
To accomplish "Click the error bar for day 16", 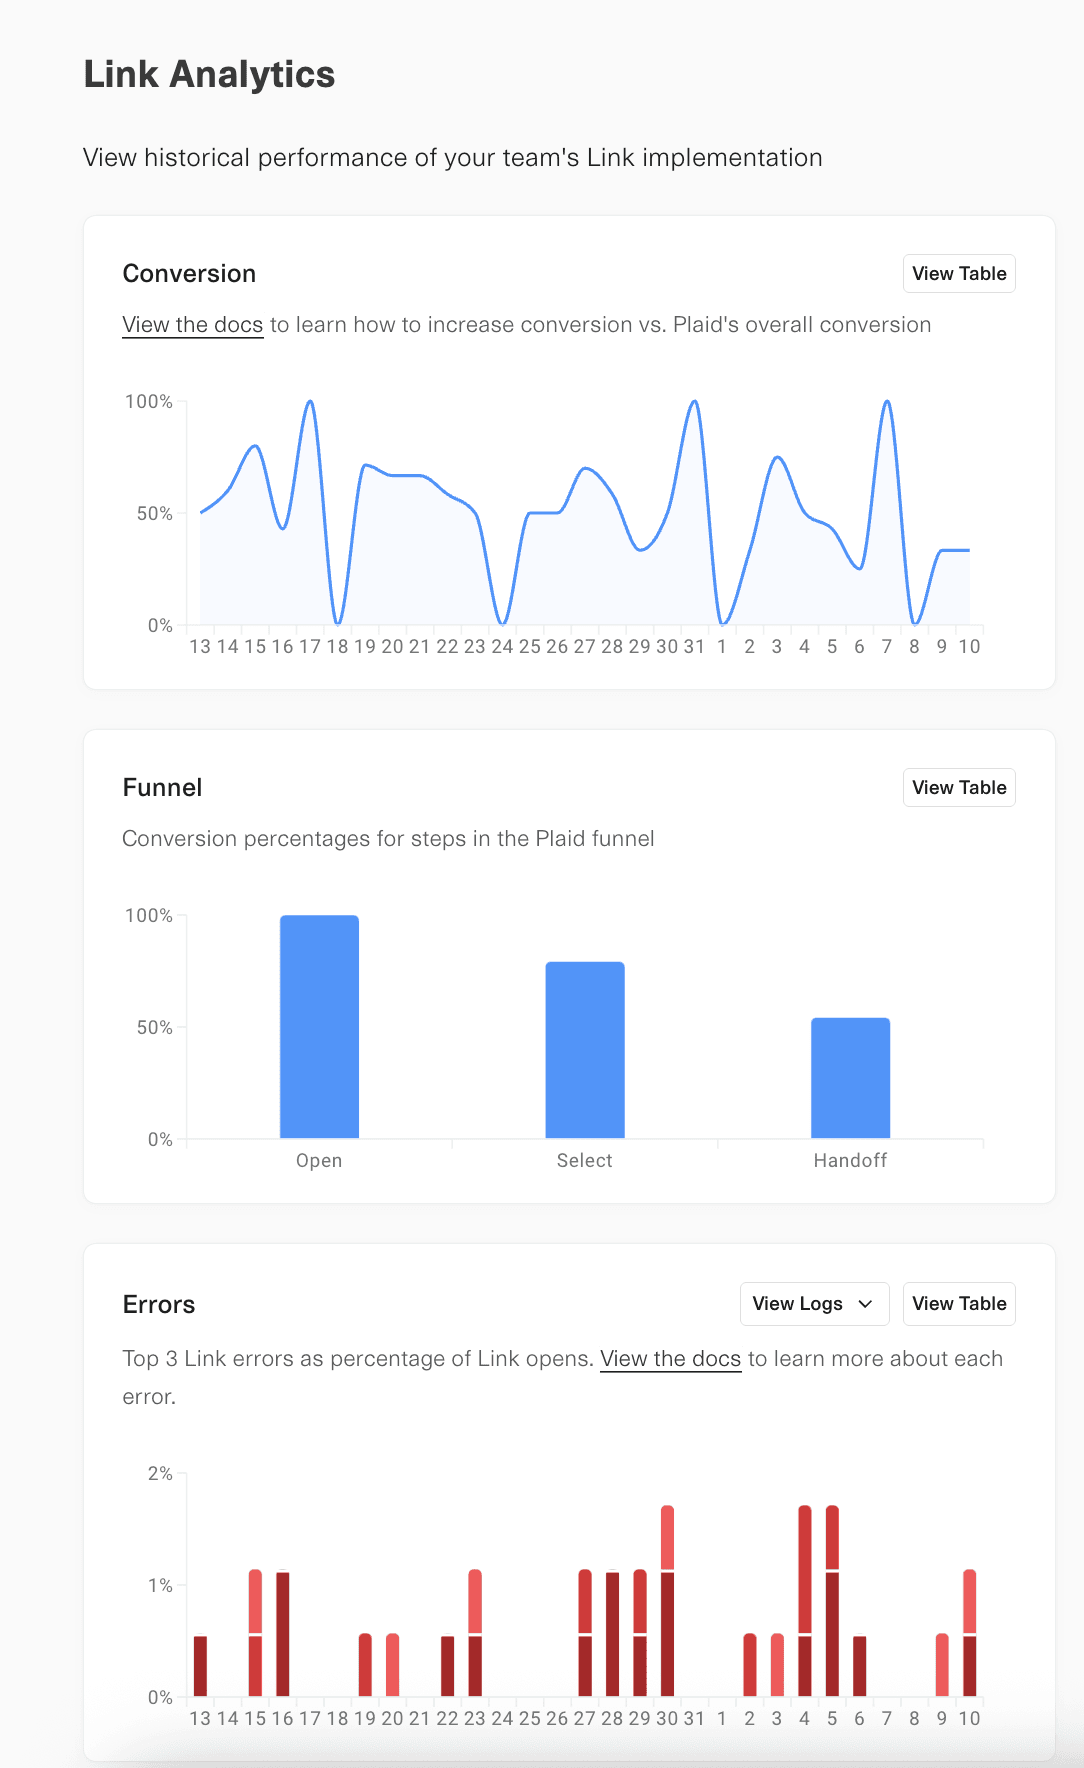I will [283, 1634].
